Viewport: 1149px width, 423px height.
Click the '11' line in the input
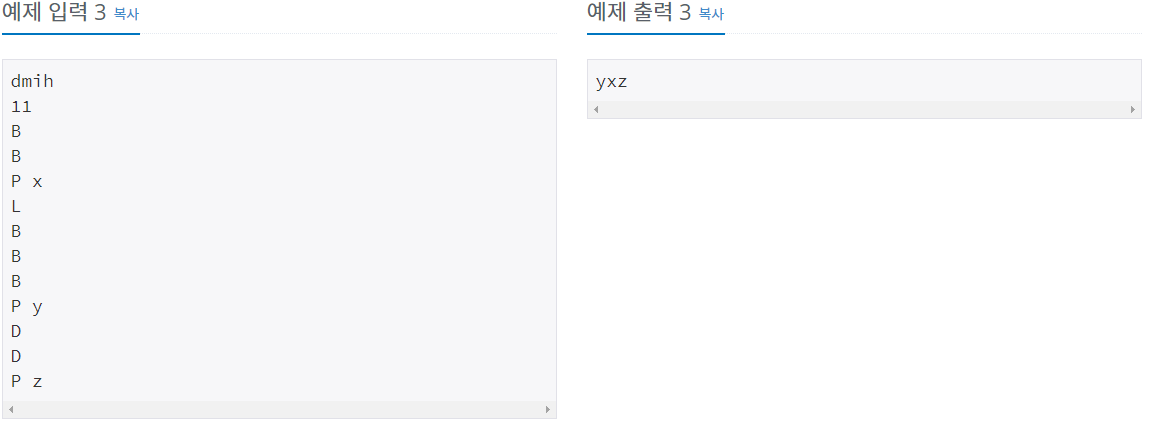[21, 106]
